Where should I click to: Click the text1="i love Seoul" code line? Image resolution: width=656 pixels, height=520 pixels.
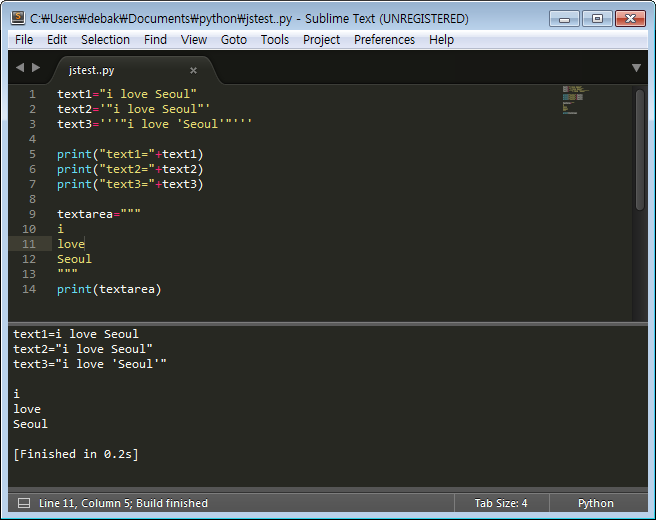127,94
